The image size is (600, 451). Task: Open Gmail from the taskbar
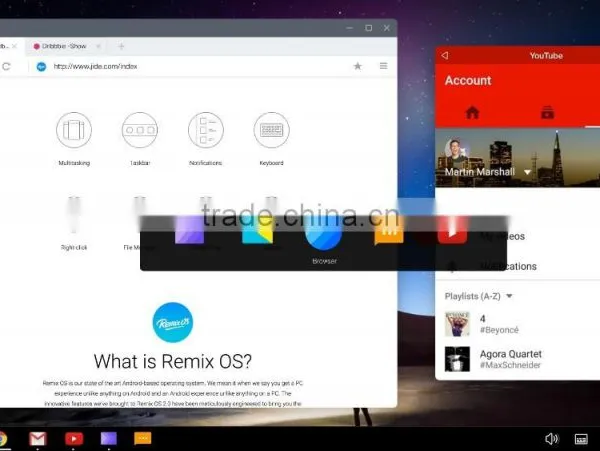(38, 439)
